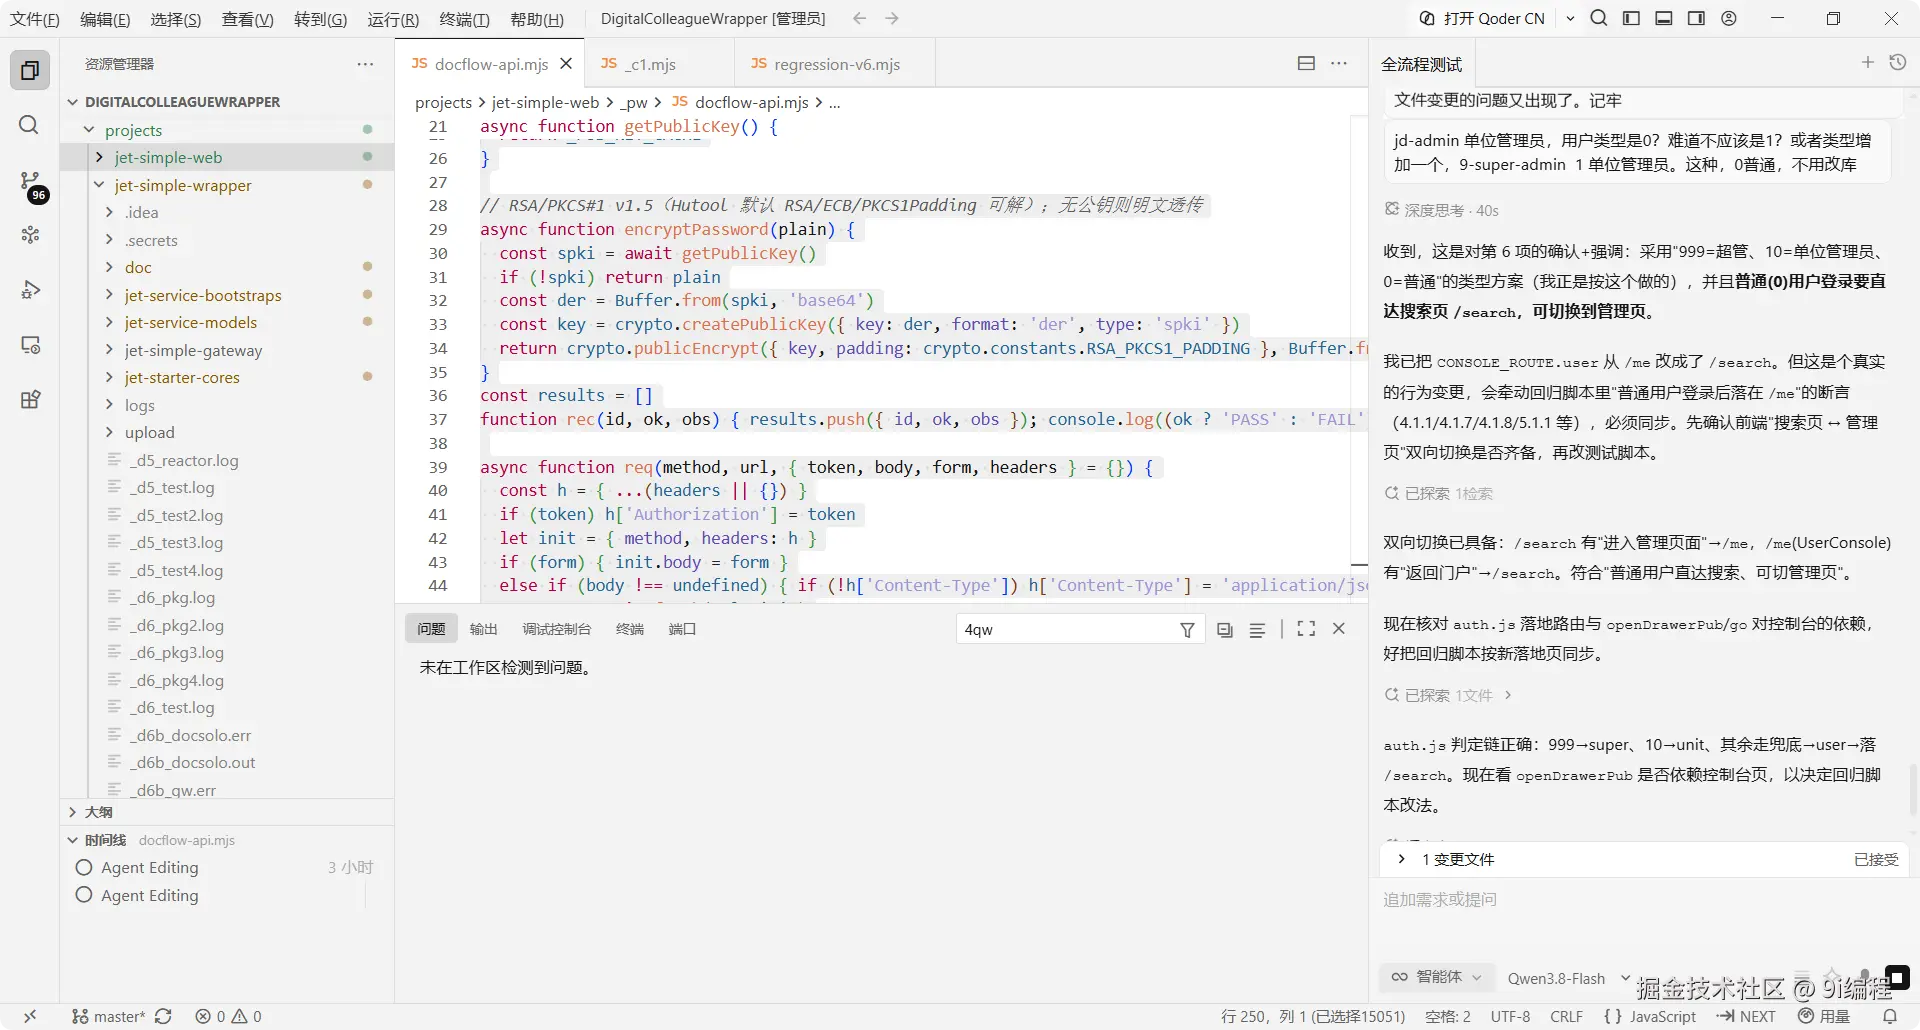
Task: Click the title bar search icon
Action: (1599, 18)
